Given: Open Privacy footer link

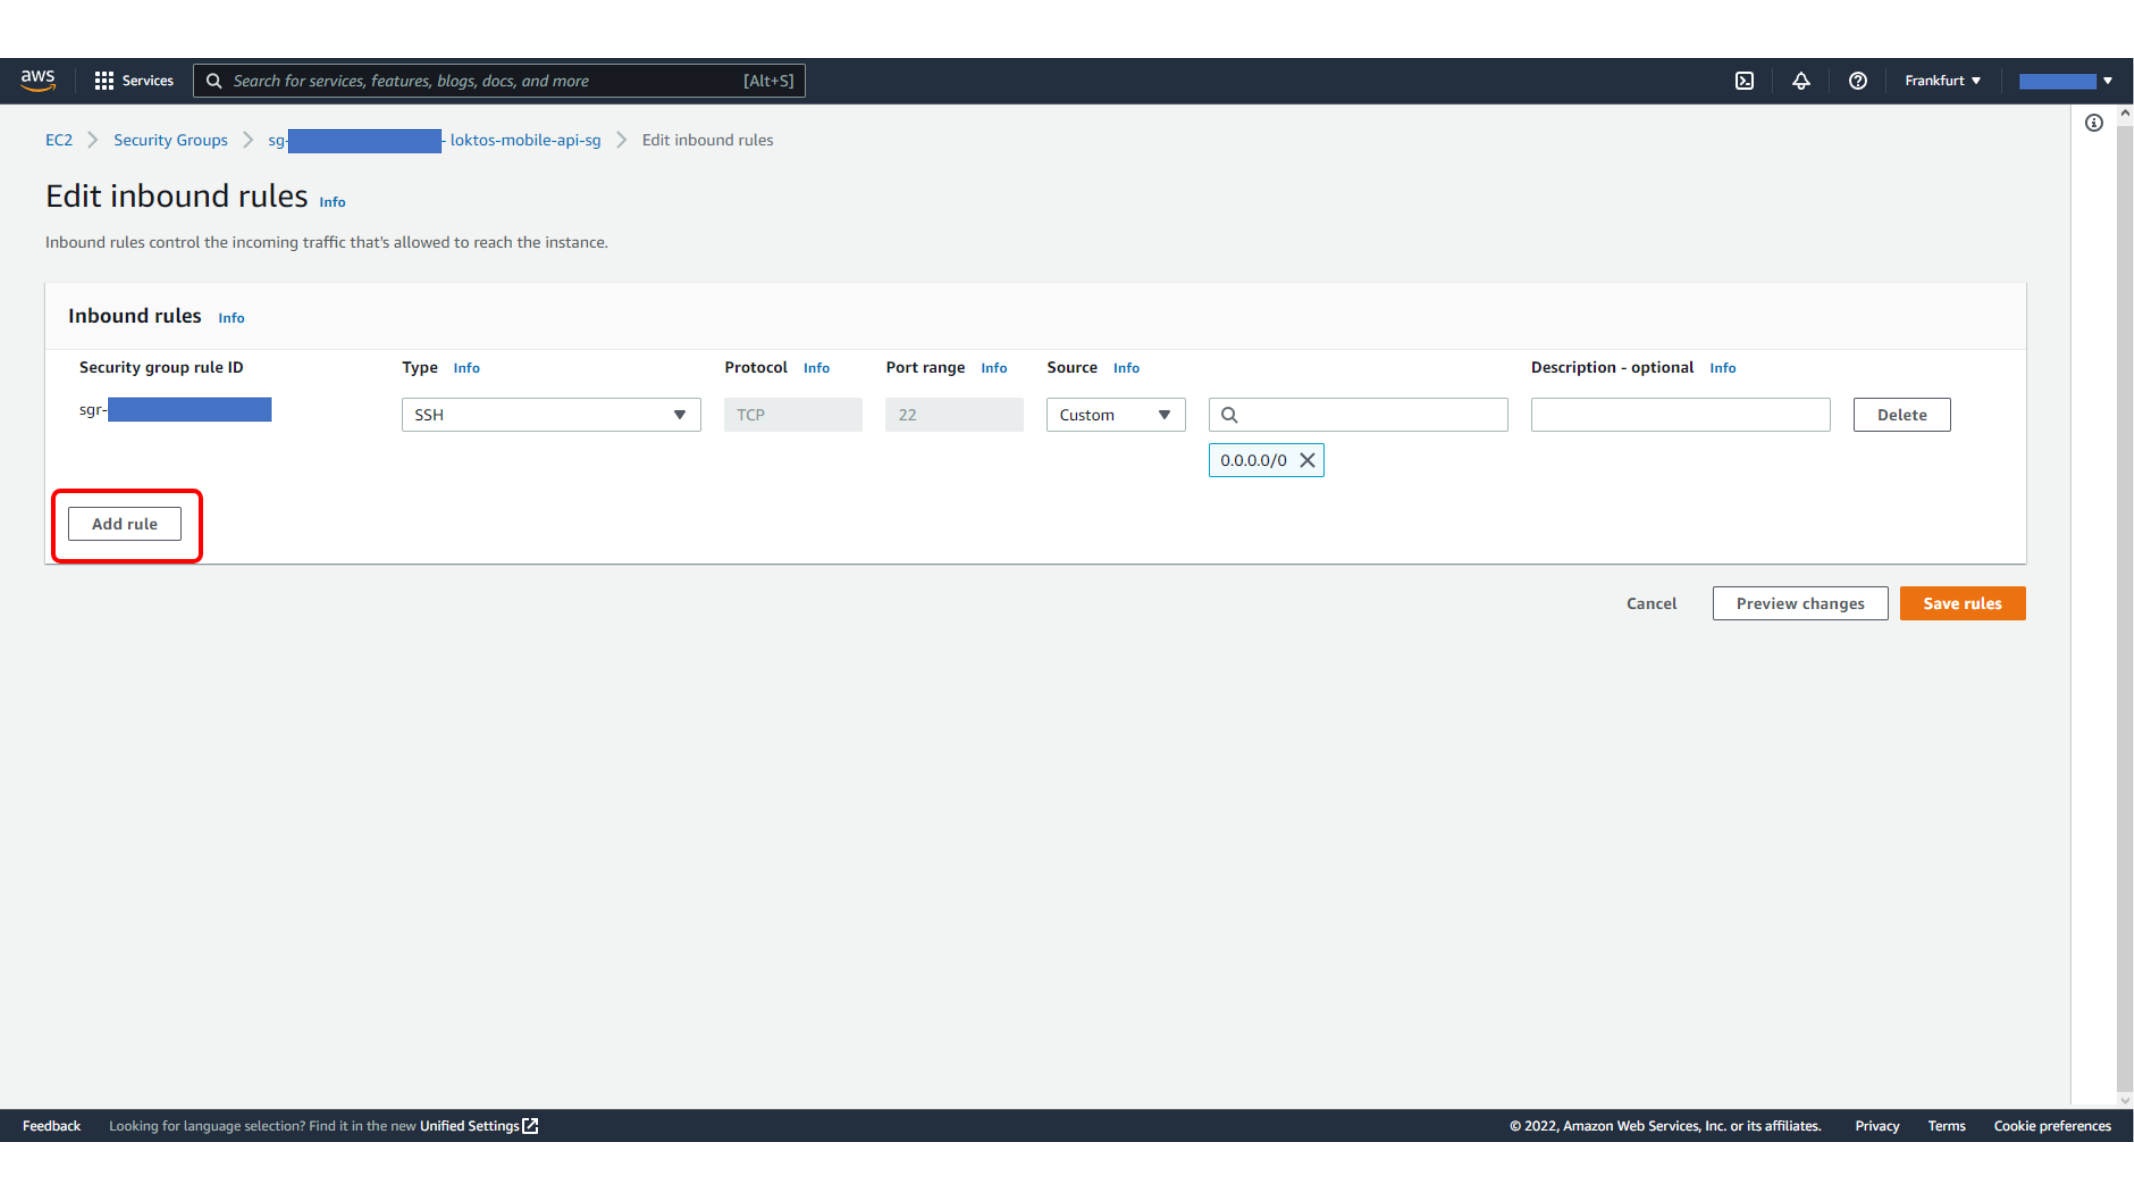Looking at the screenshot, I should [1877, 1126].
